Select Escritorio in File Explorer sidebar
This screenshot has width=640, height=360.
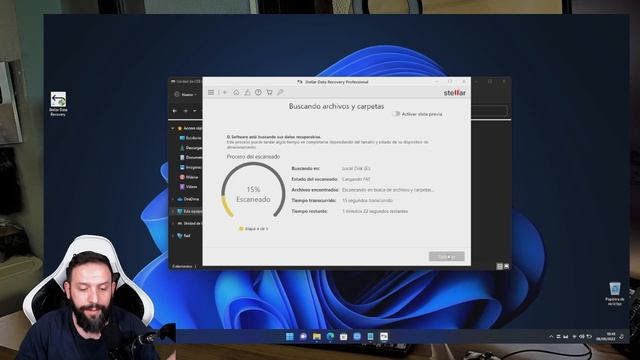tap(191, 138)
